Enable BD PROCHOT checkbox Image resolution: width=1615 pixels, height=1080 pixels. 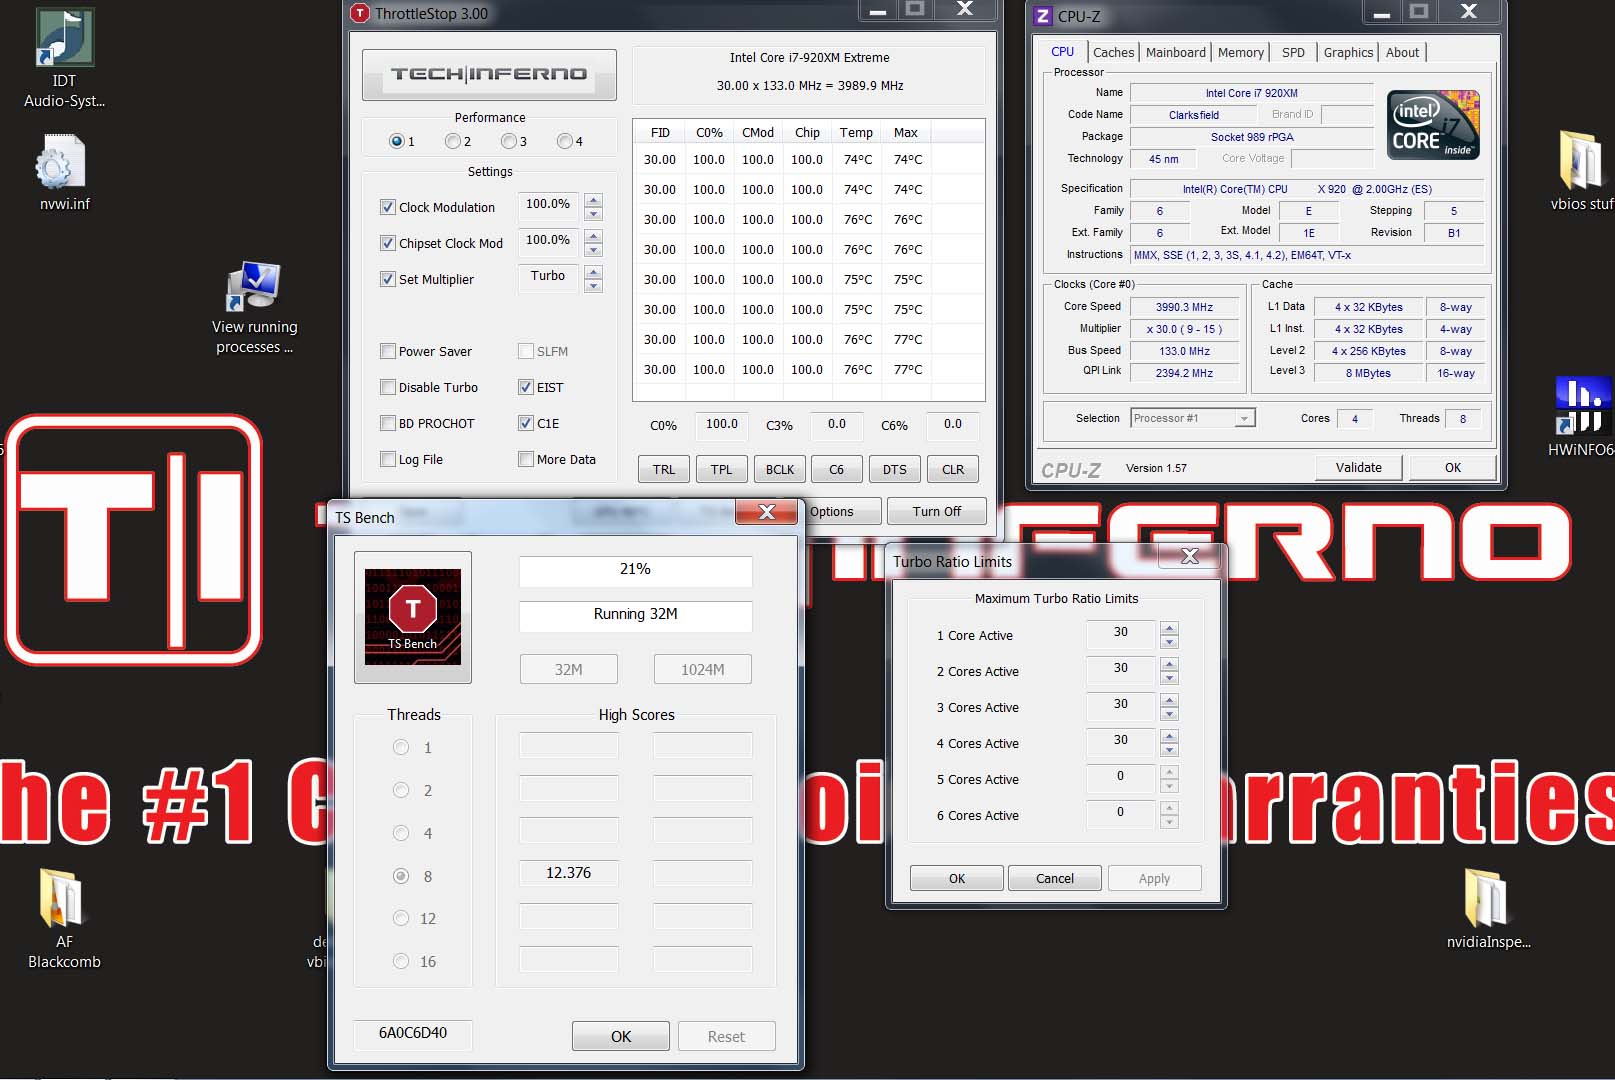pyautogui.click(x=388, y=423)
